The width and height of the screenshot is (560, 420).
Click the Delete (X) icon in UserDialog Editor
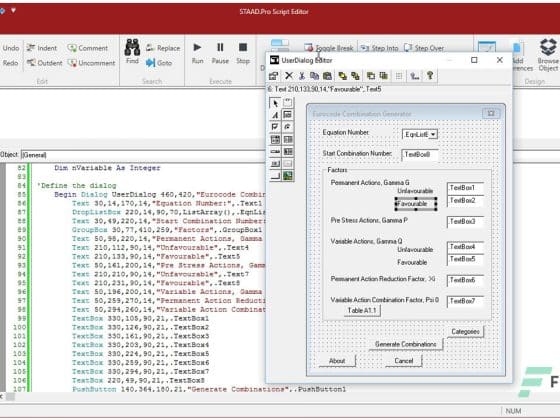point(289,76)
